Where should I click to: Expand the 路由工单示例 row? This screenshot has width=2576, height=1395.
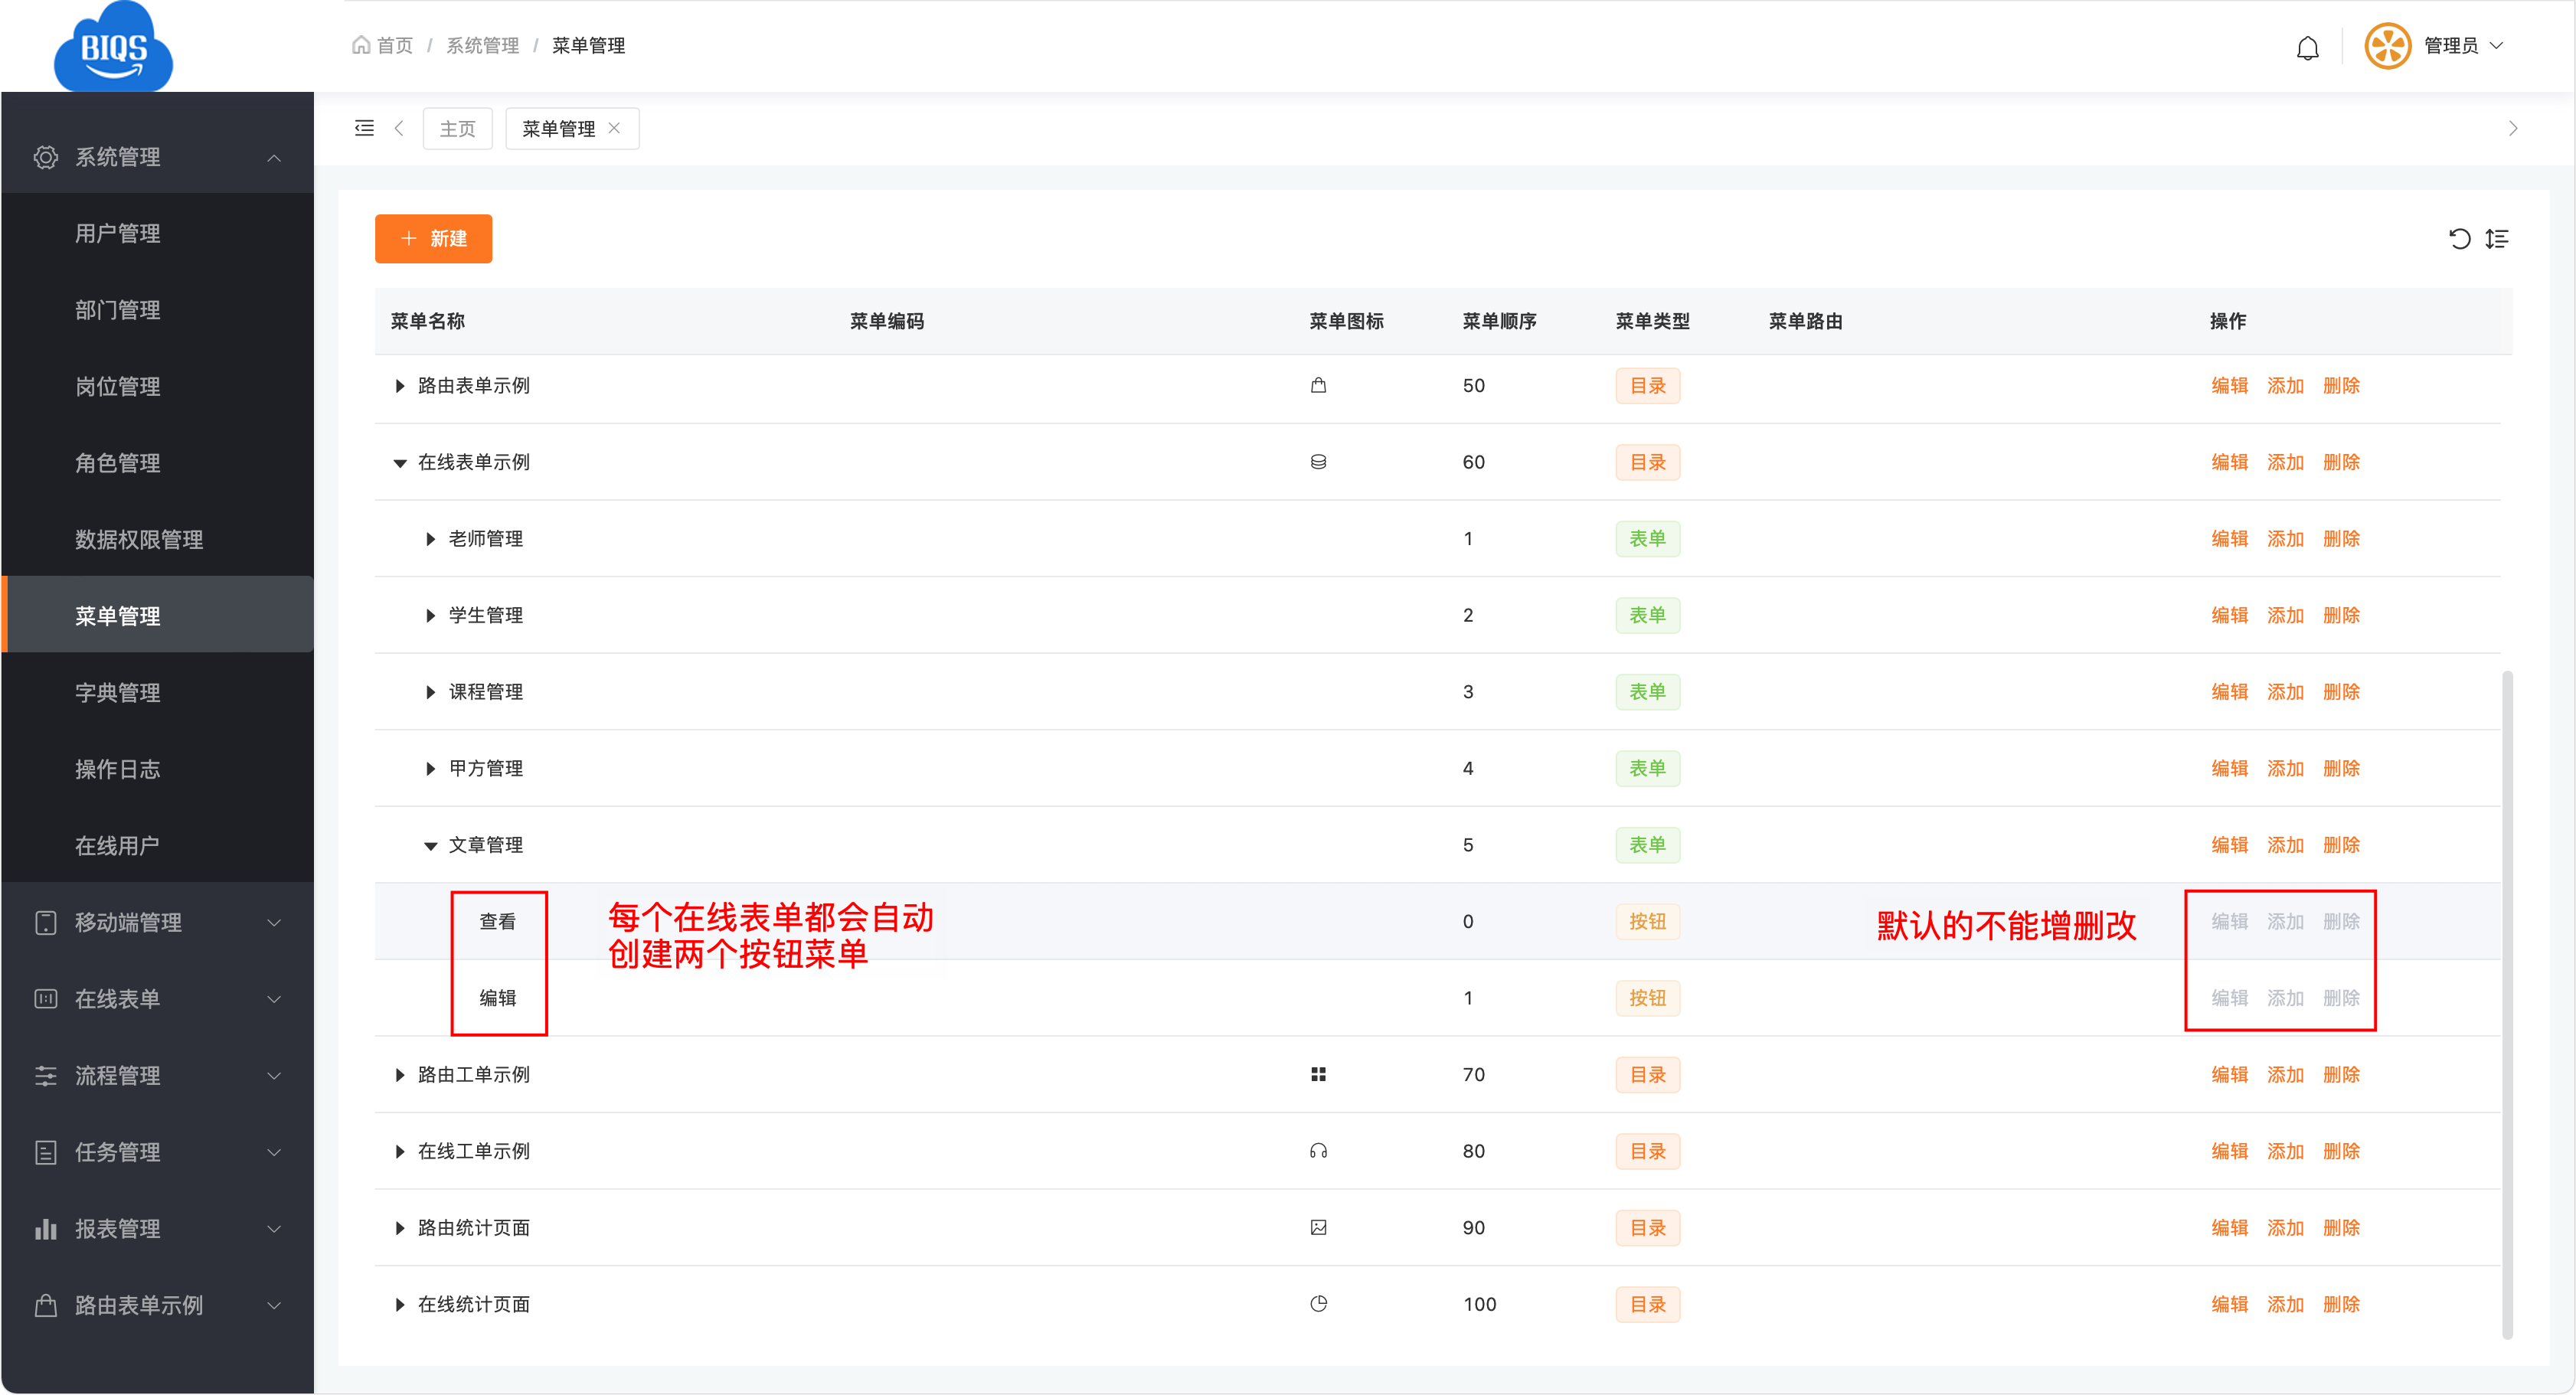click(x=400, y=1075)
